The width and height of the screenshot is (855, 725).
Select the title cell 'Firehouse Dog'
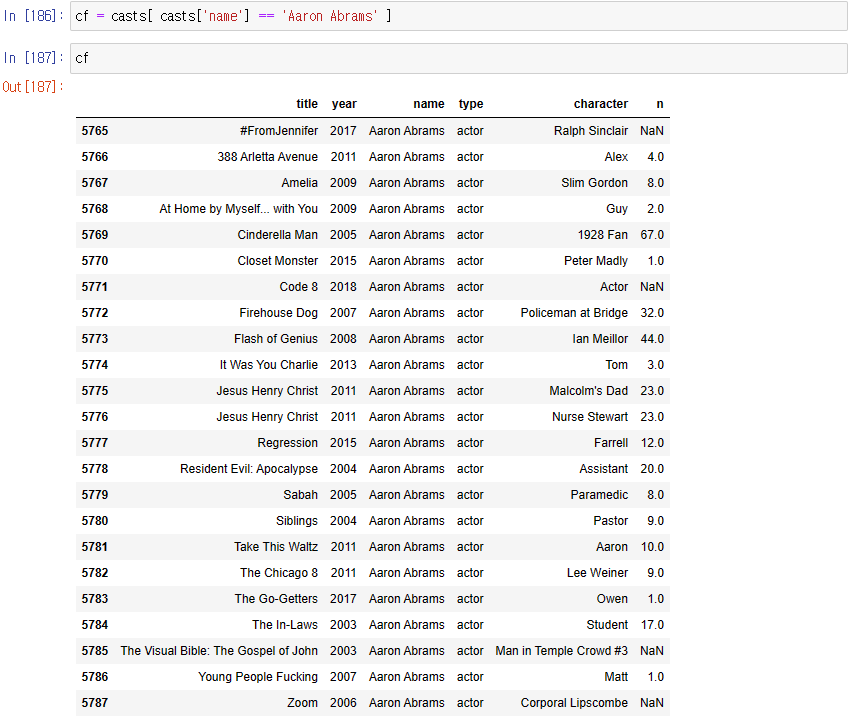[x=279, y=313]
